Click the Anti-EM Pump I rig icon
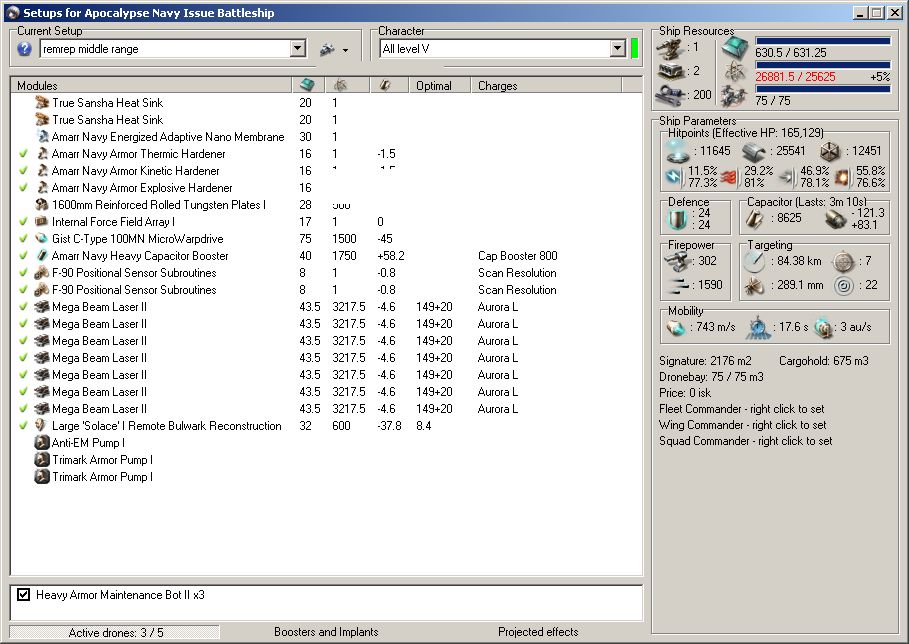 (x=42, y=443)
